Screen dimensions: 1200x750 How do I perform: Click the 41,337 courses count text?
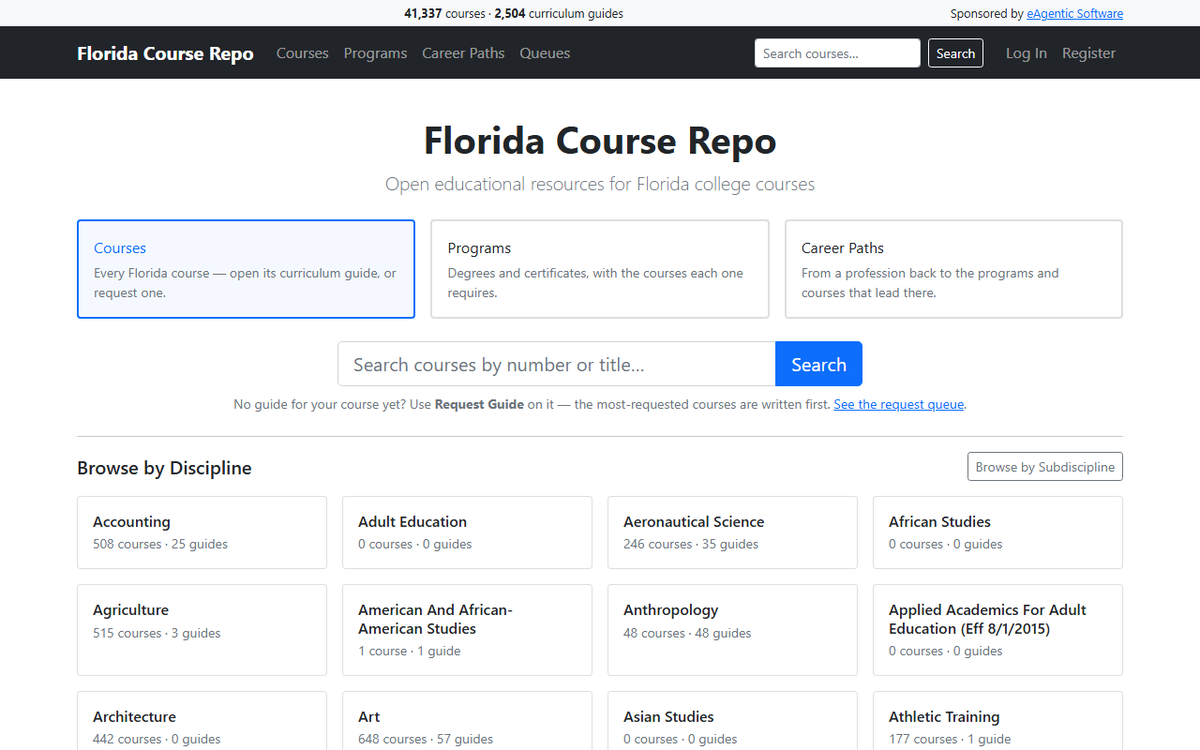(x=444, y=14)
